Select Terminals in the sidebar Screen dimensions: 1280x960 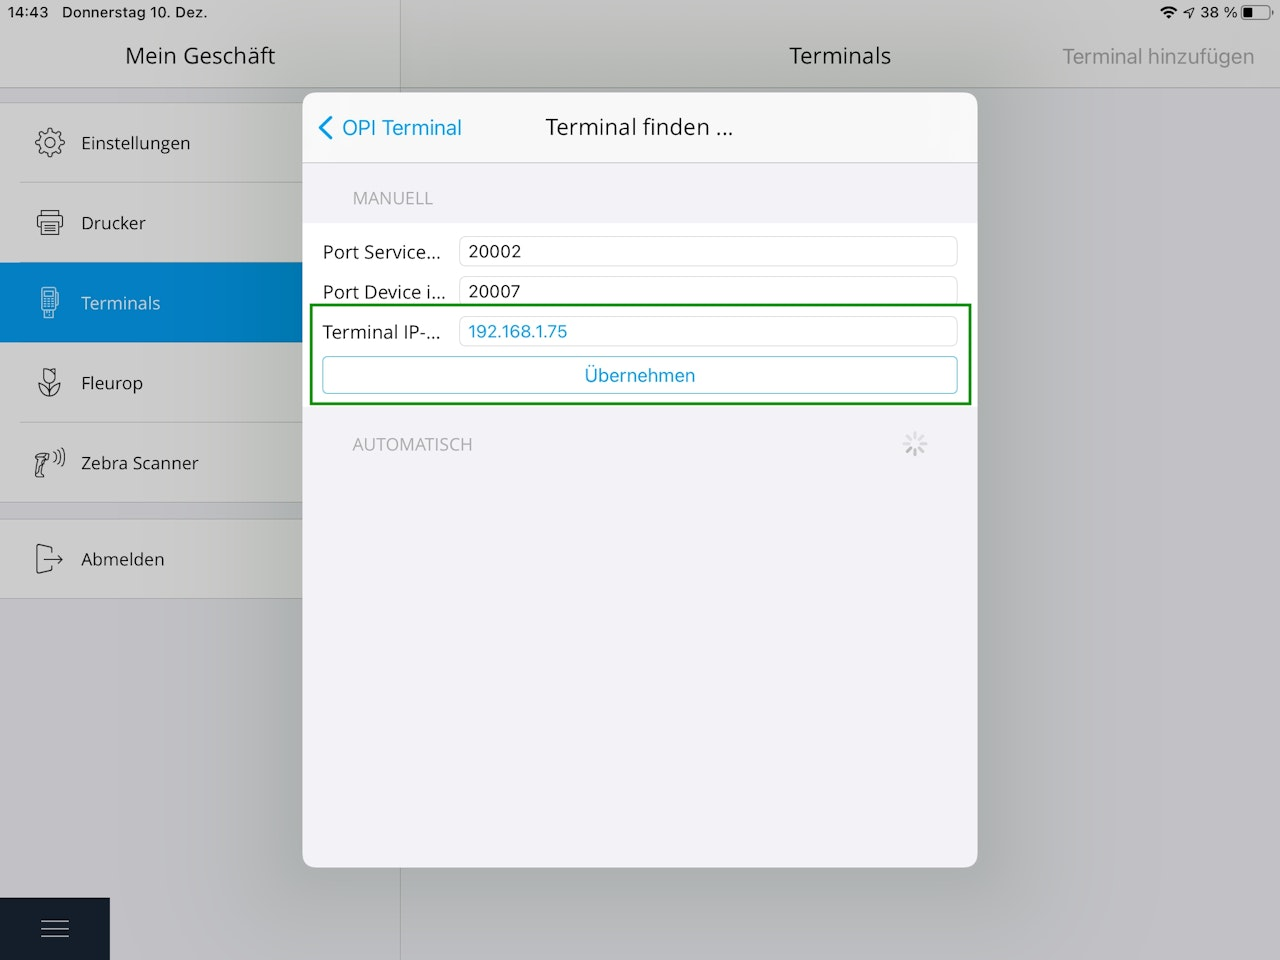[x=151, y=303]
